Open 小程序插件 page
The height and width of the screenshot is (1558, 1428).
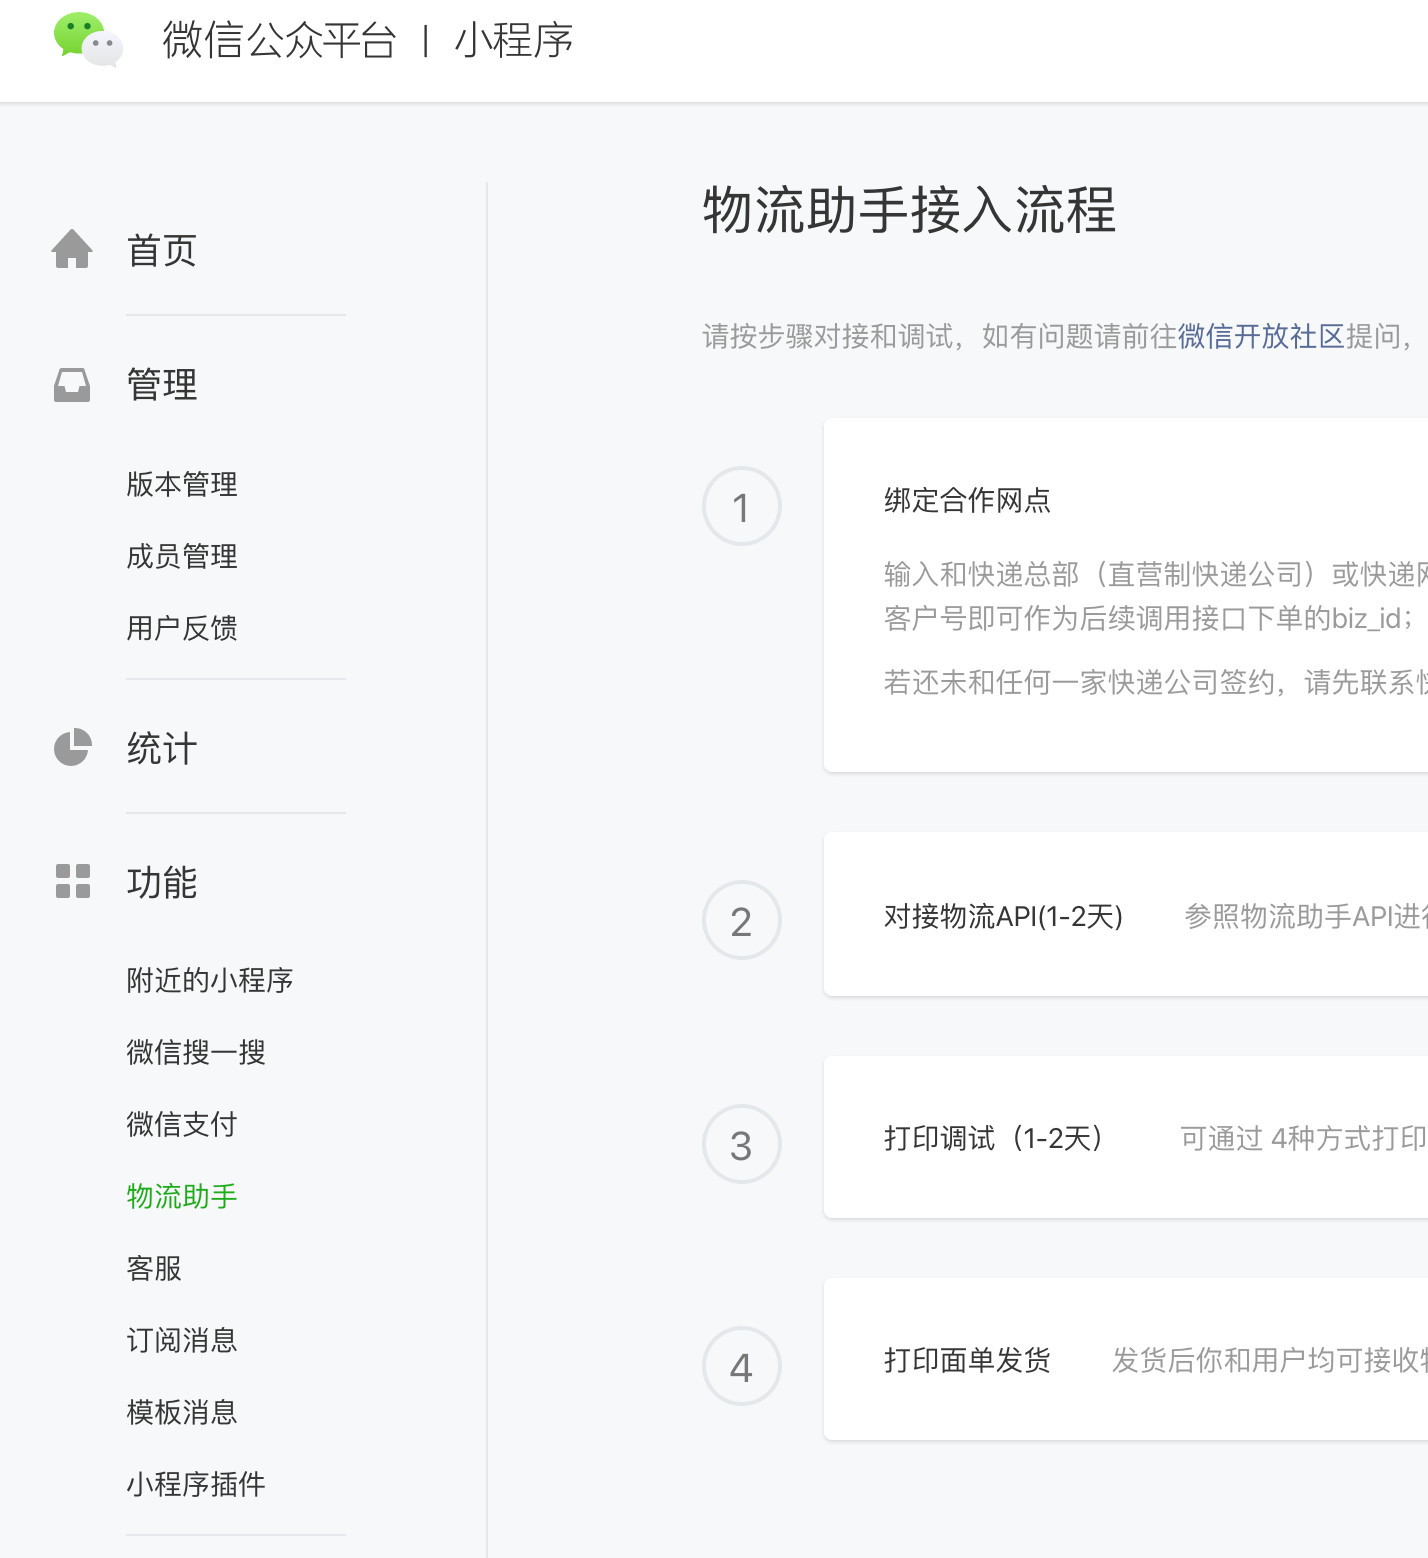tap(196, 1484)
